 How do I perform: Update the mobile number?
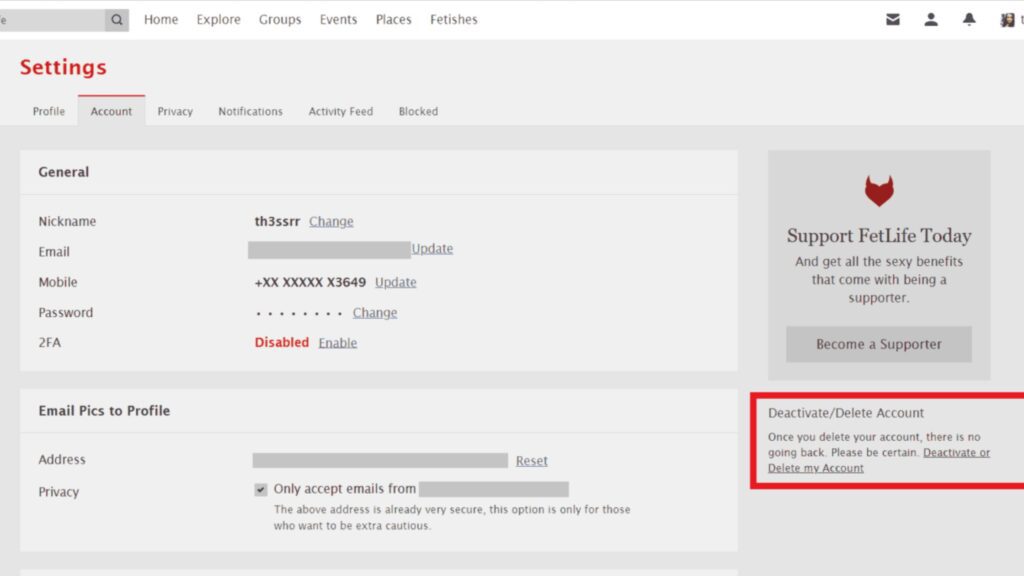[x=395, y=282]
